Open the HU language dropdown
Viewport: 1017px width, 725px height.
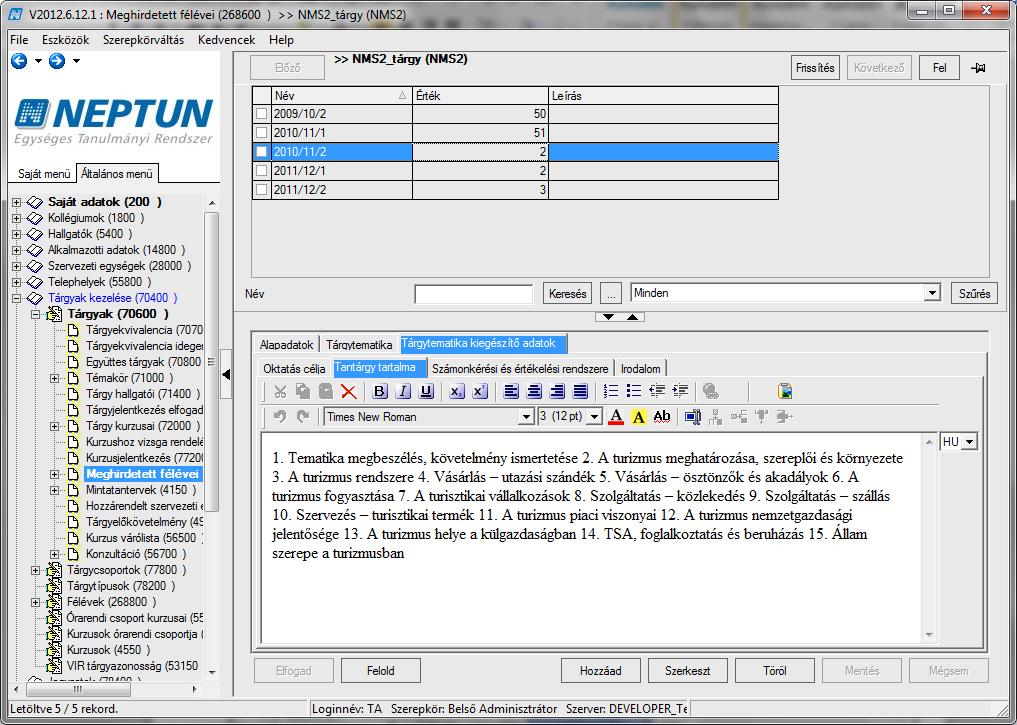pos(969,442)
